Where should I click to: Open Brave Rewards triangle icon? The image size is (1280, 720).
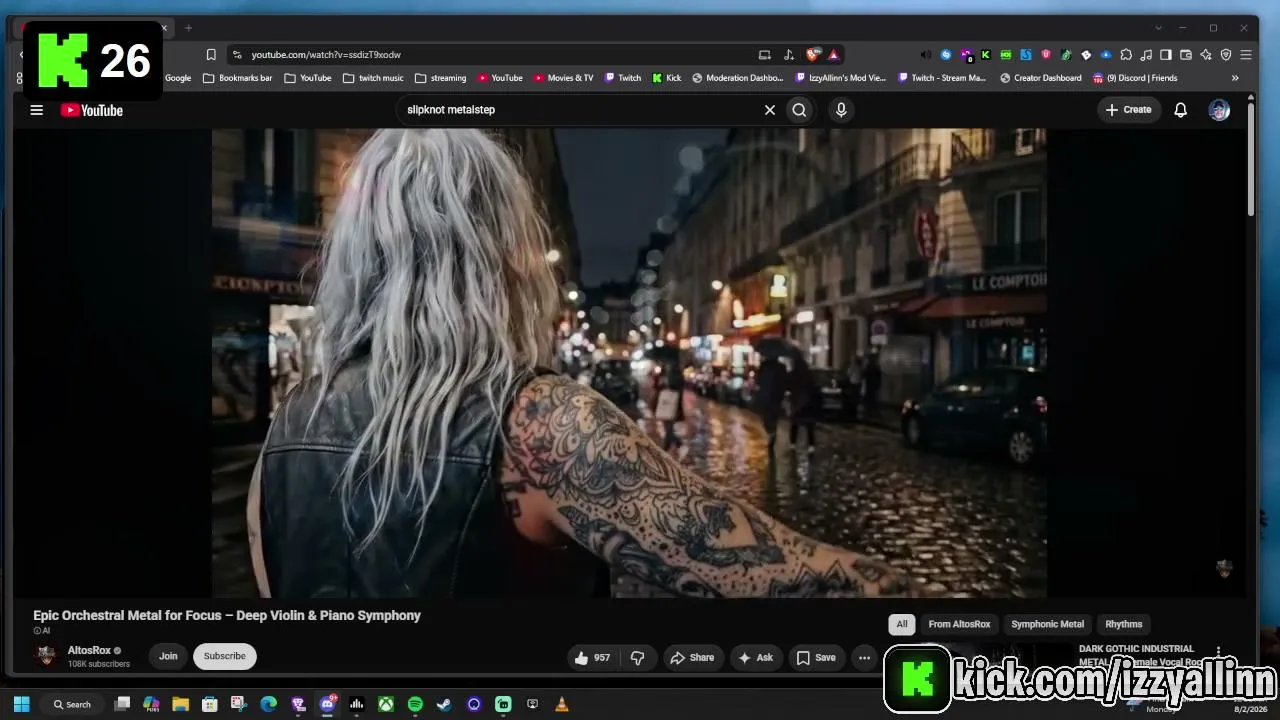[834, 55]
